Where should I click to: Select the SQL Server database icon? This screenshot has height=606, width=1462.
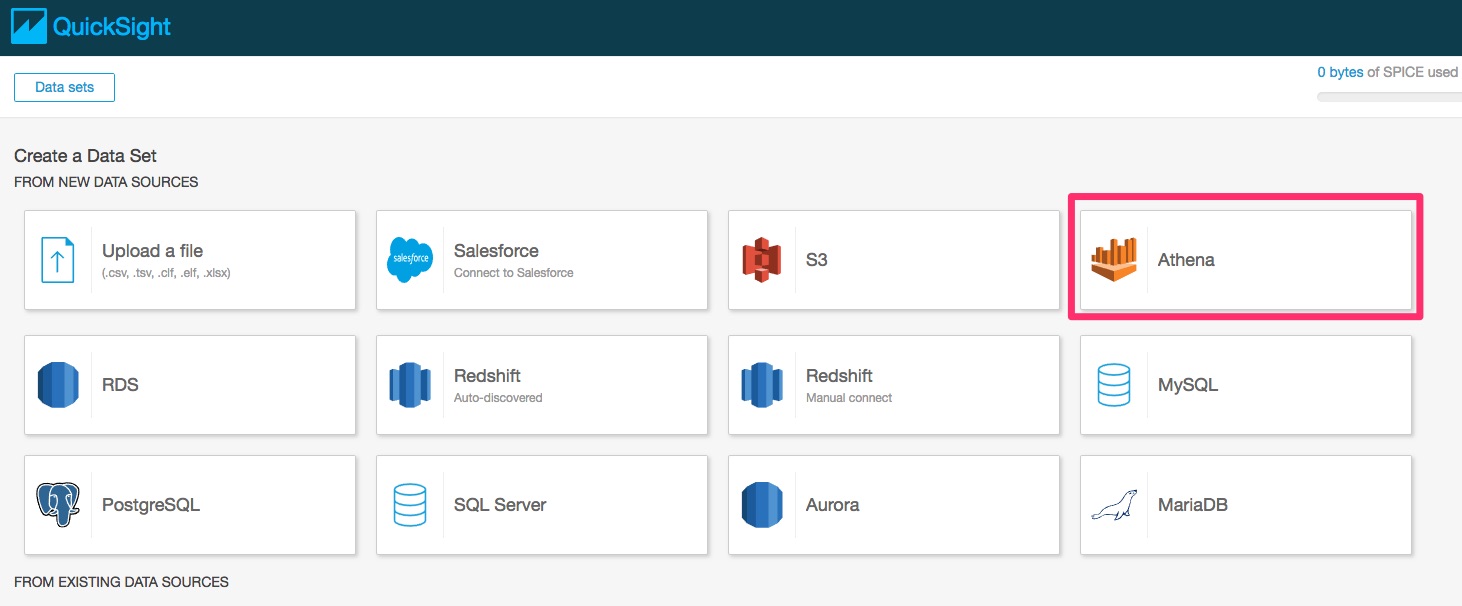pyautogui.click(x=409, y=505)
